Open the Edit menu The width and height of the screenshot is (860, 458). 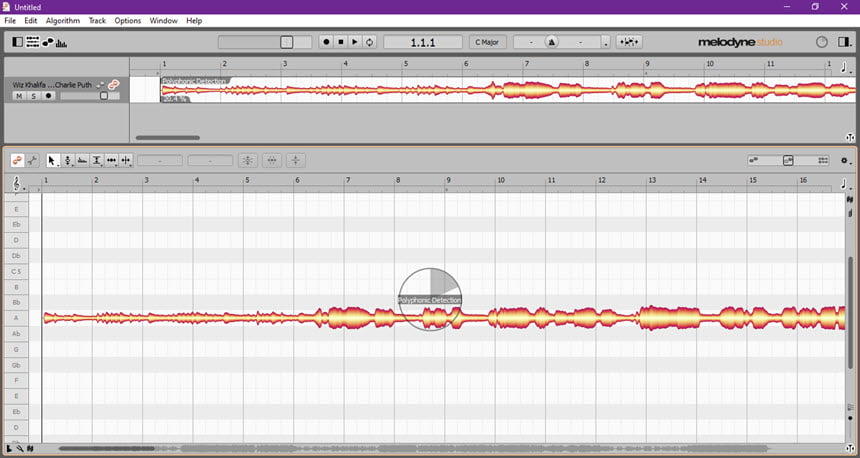pyautogui.click(x=31, y=20)
